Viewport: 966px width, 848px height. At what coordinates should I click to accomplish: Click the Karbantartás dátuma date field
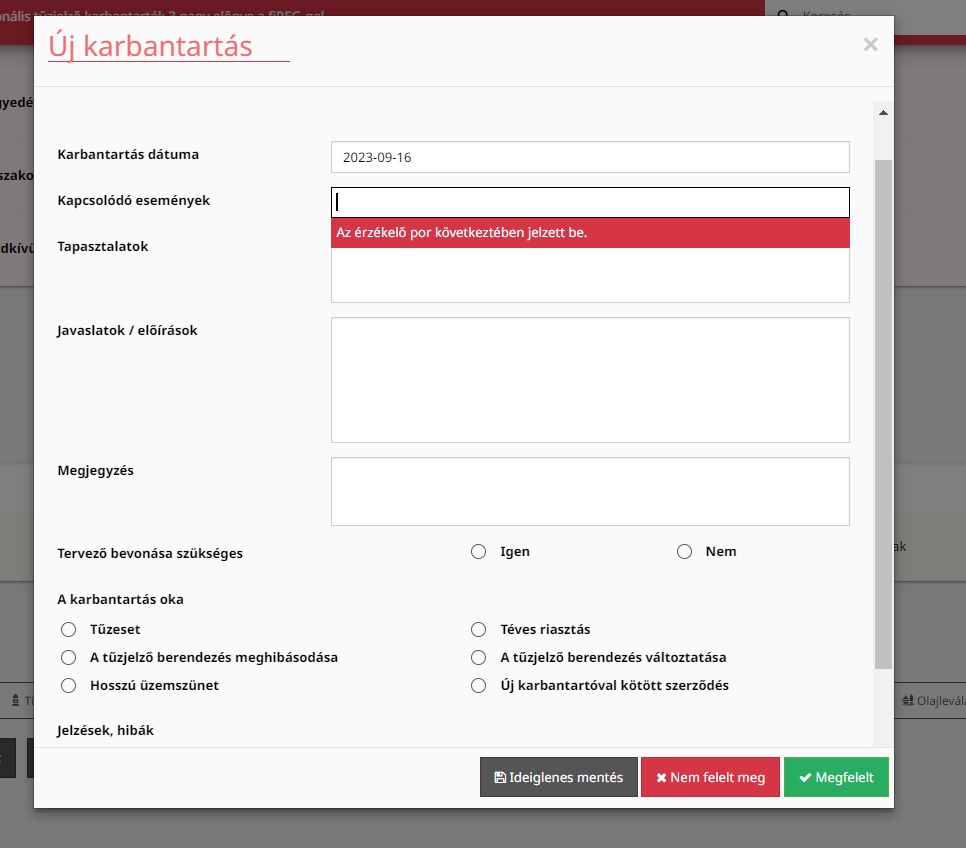coord(590,157)
